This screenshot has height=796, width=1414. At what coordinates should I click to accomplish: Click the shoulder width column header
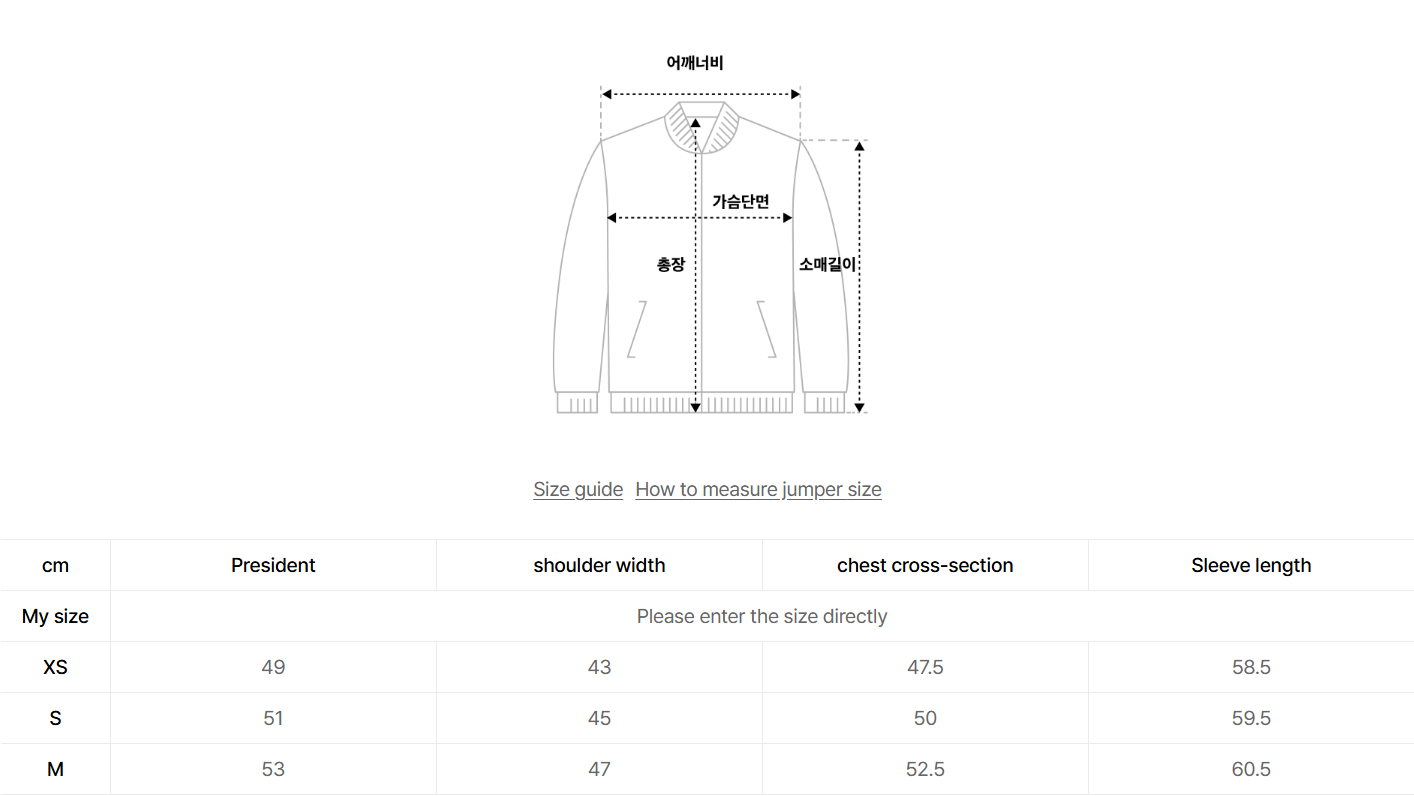598,565
